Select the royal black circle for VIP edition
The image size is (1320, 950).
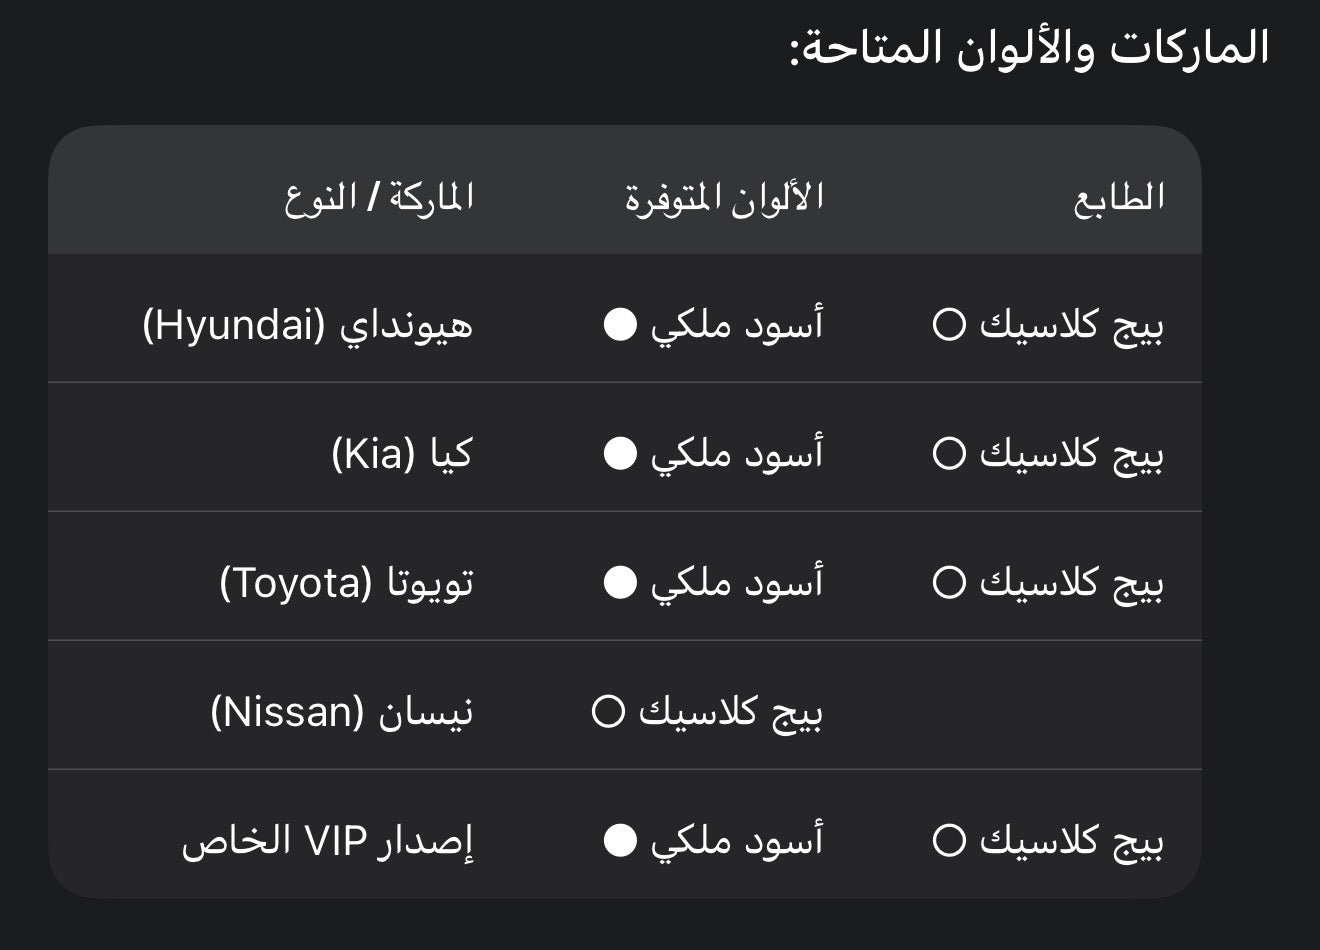click(621, 840)
